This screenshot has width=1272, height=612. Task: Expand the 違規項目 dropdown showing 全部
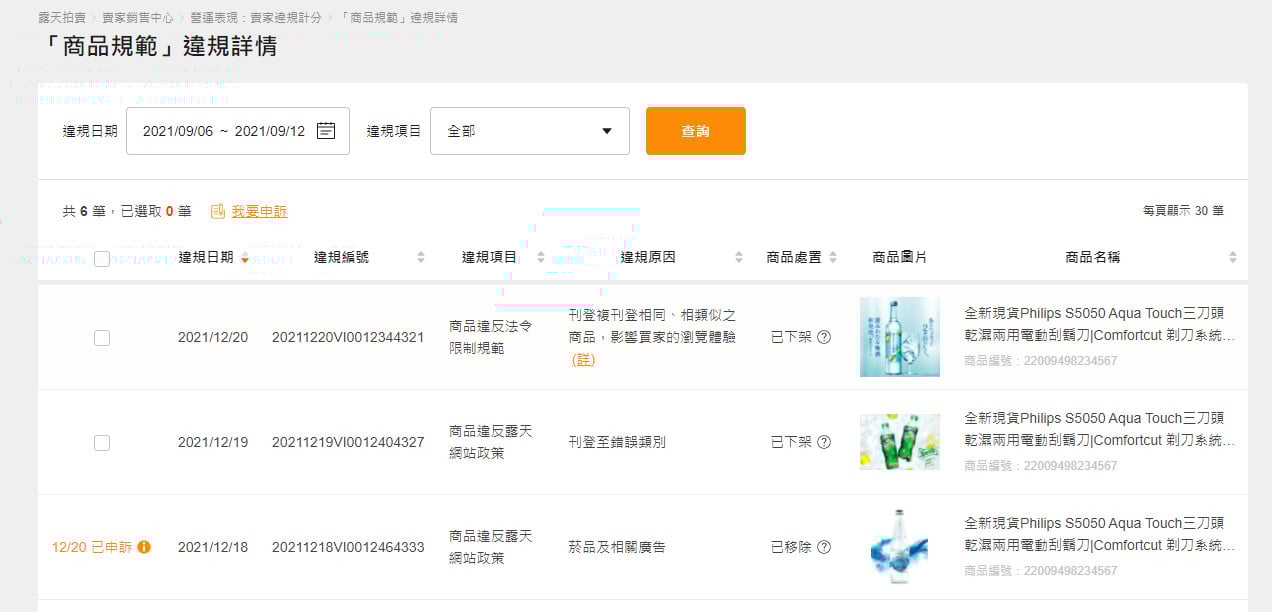pyautogui.click(x=530, y=131)
